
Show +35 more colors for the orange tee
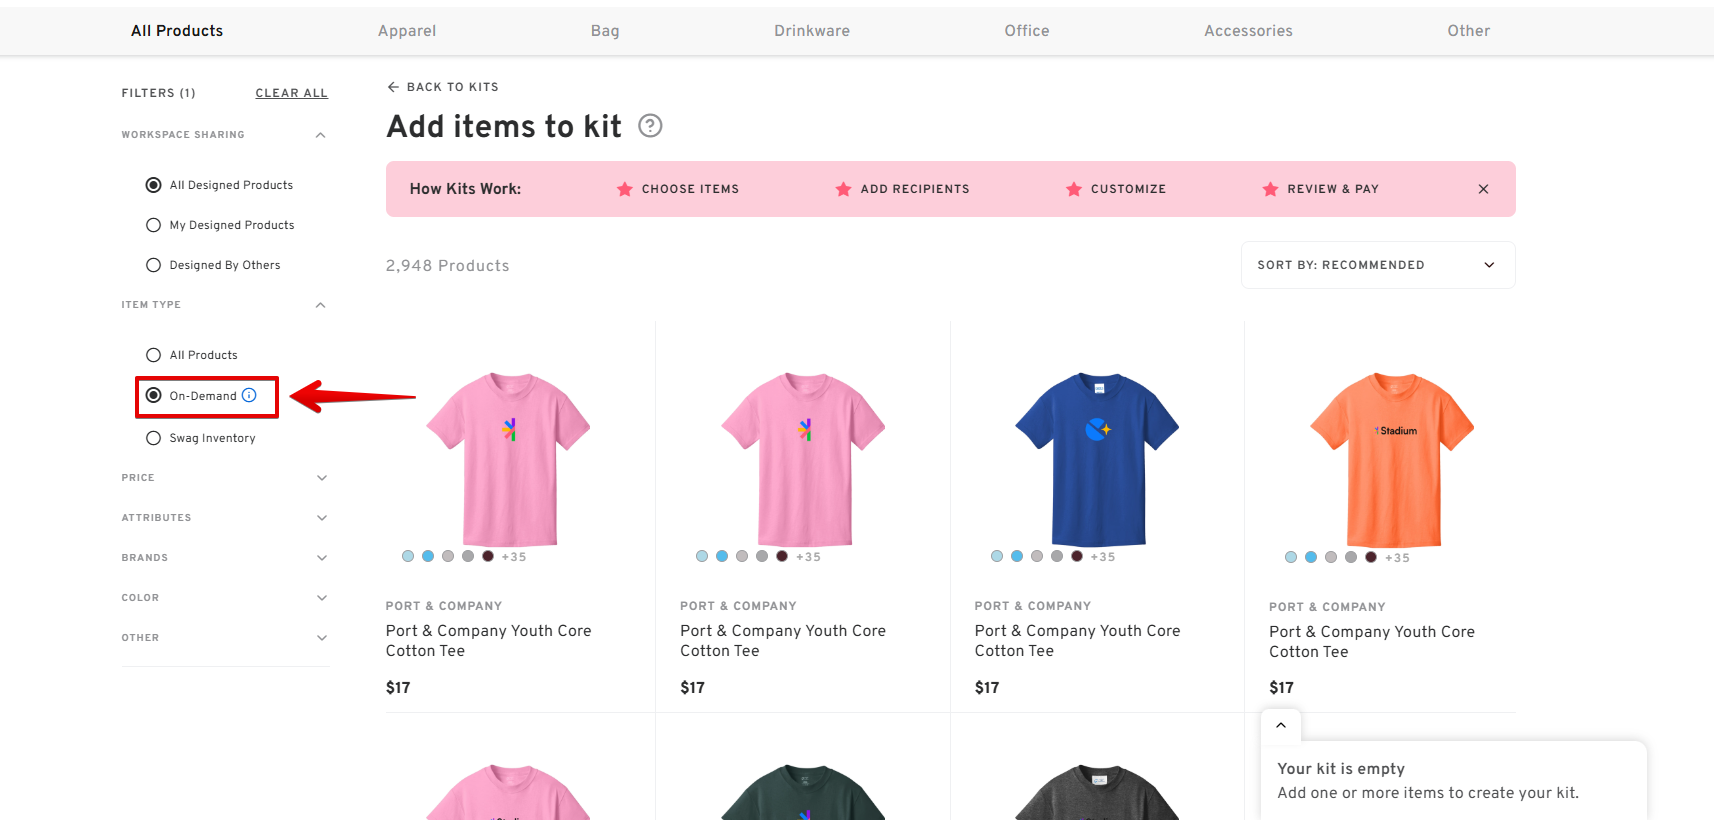[1397, 558]
